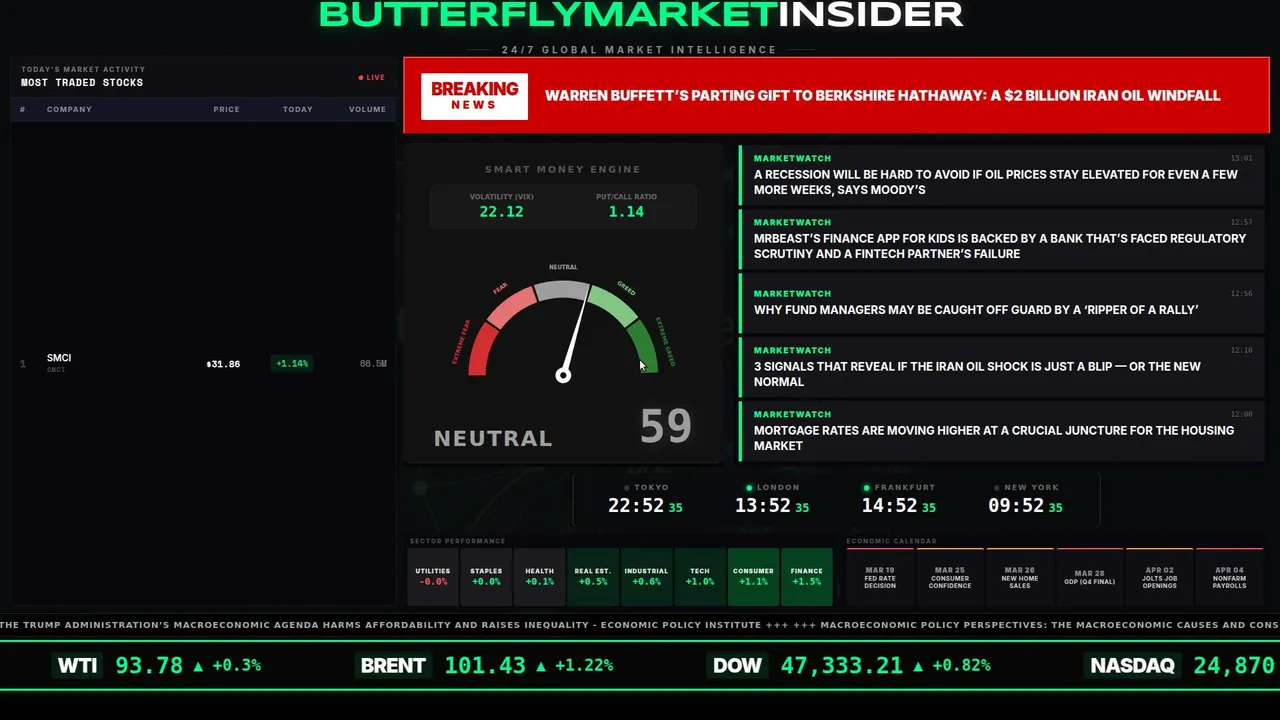
Task: Click the sentiment score 59
Action: [666, 427]
